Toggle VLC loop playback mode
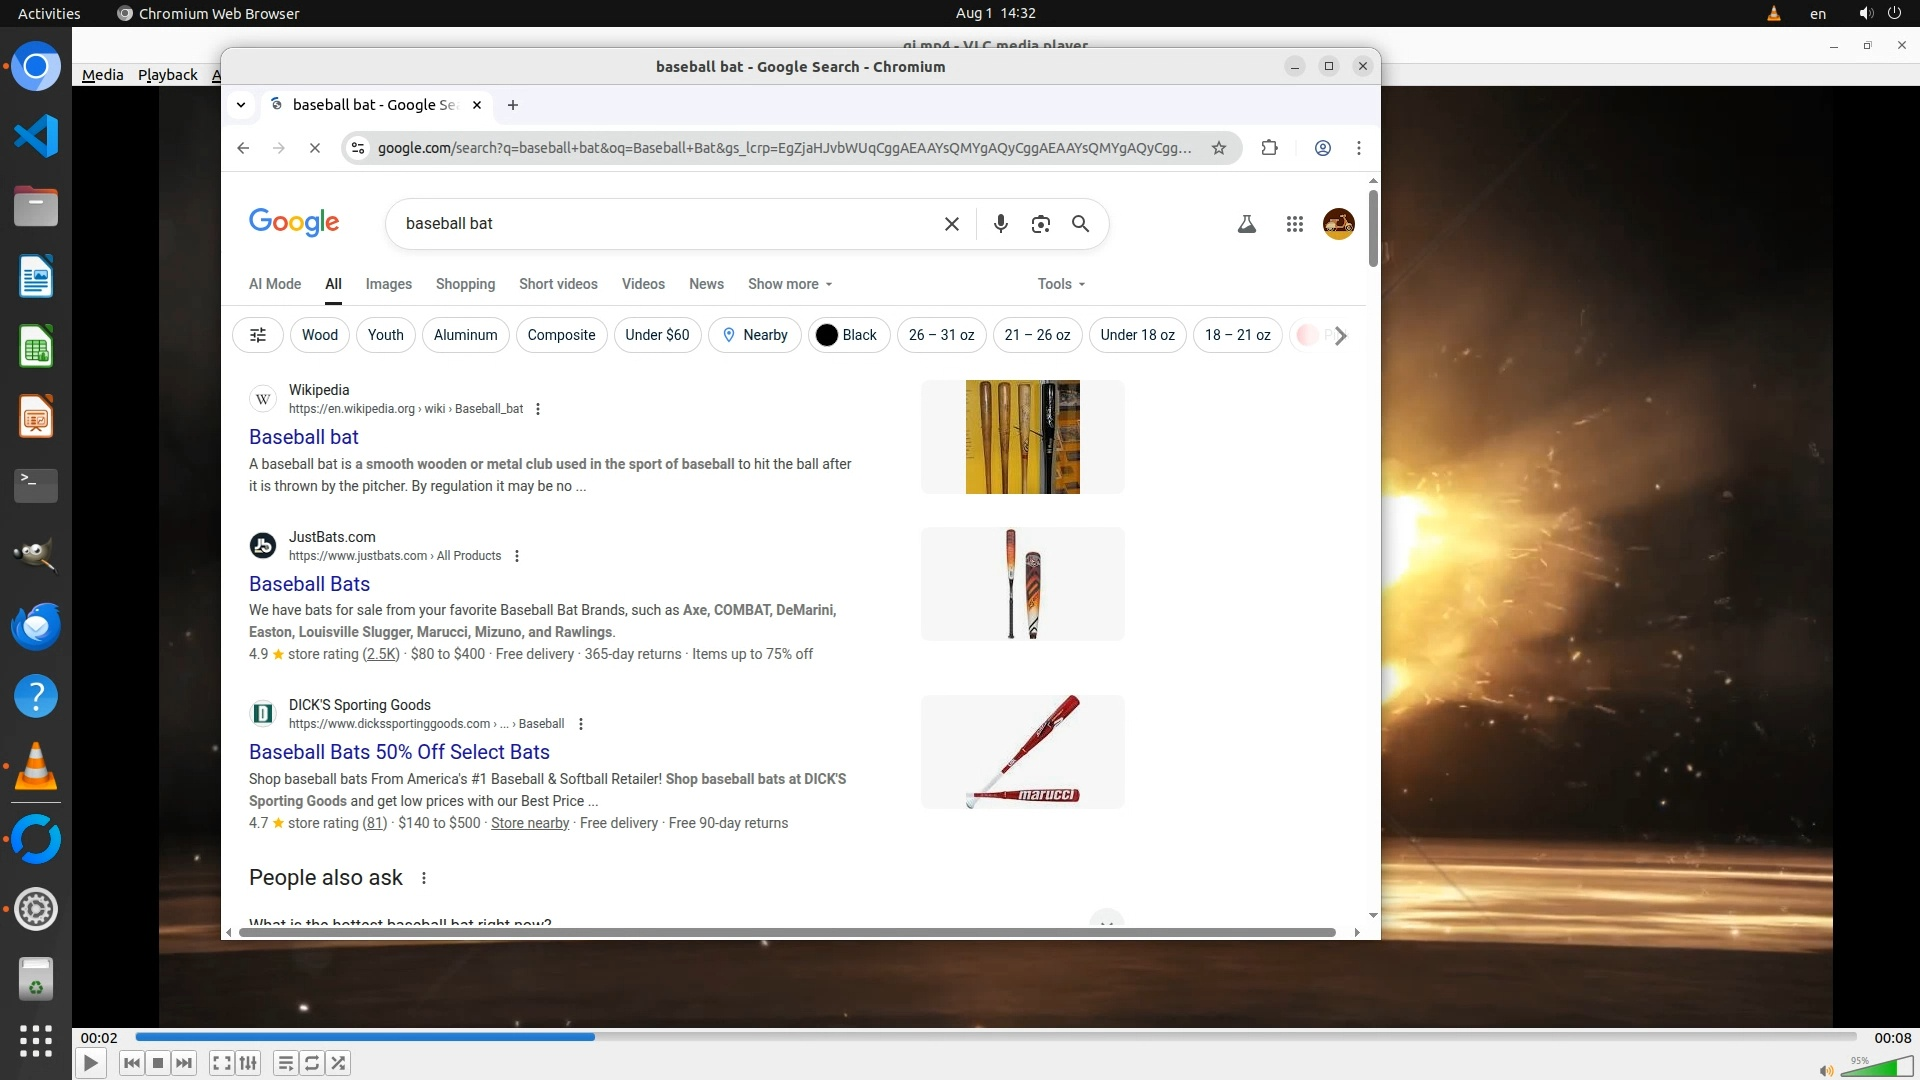 [312, 1063]
